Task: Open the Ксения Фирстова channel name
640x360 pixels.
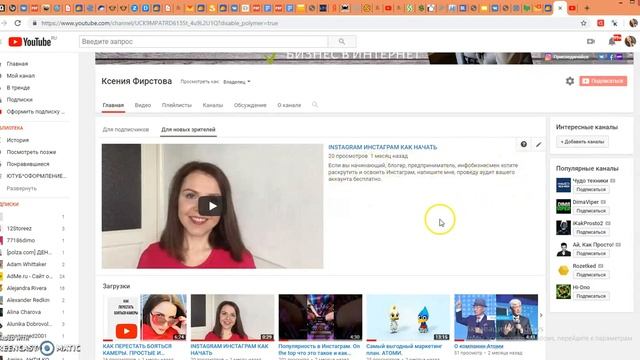Action: tap(137, 81)
